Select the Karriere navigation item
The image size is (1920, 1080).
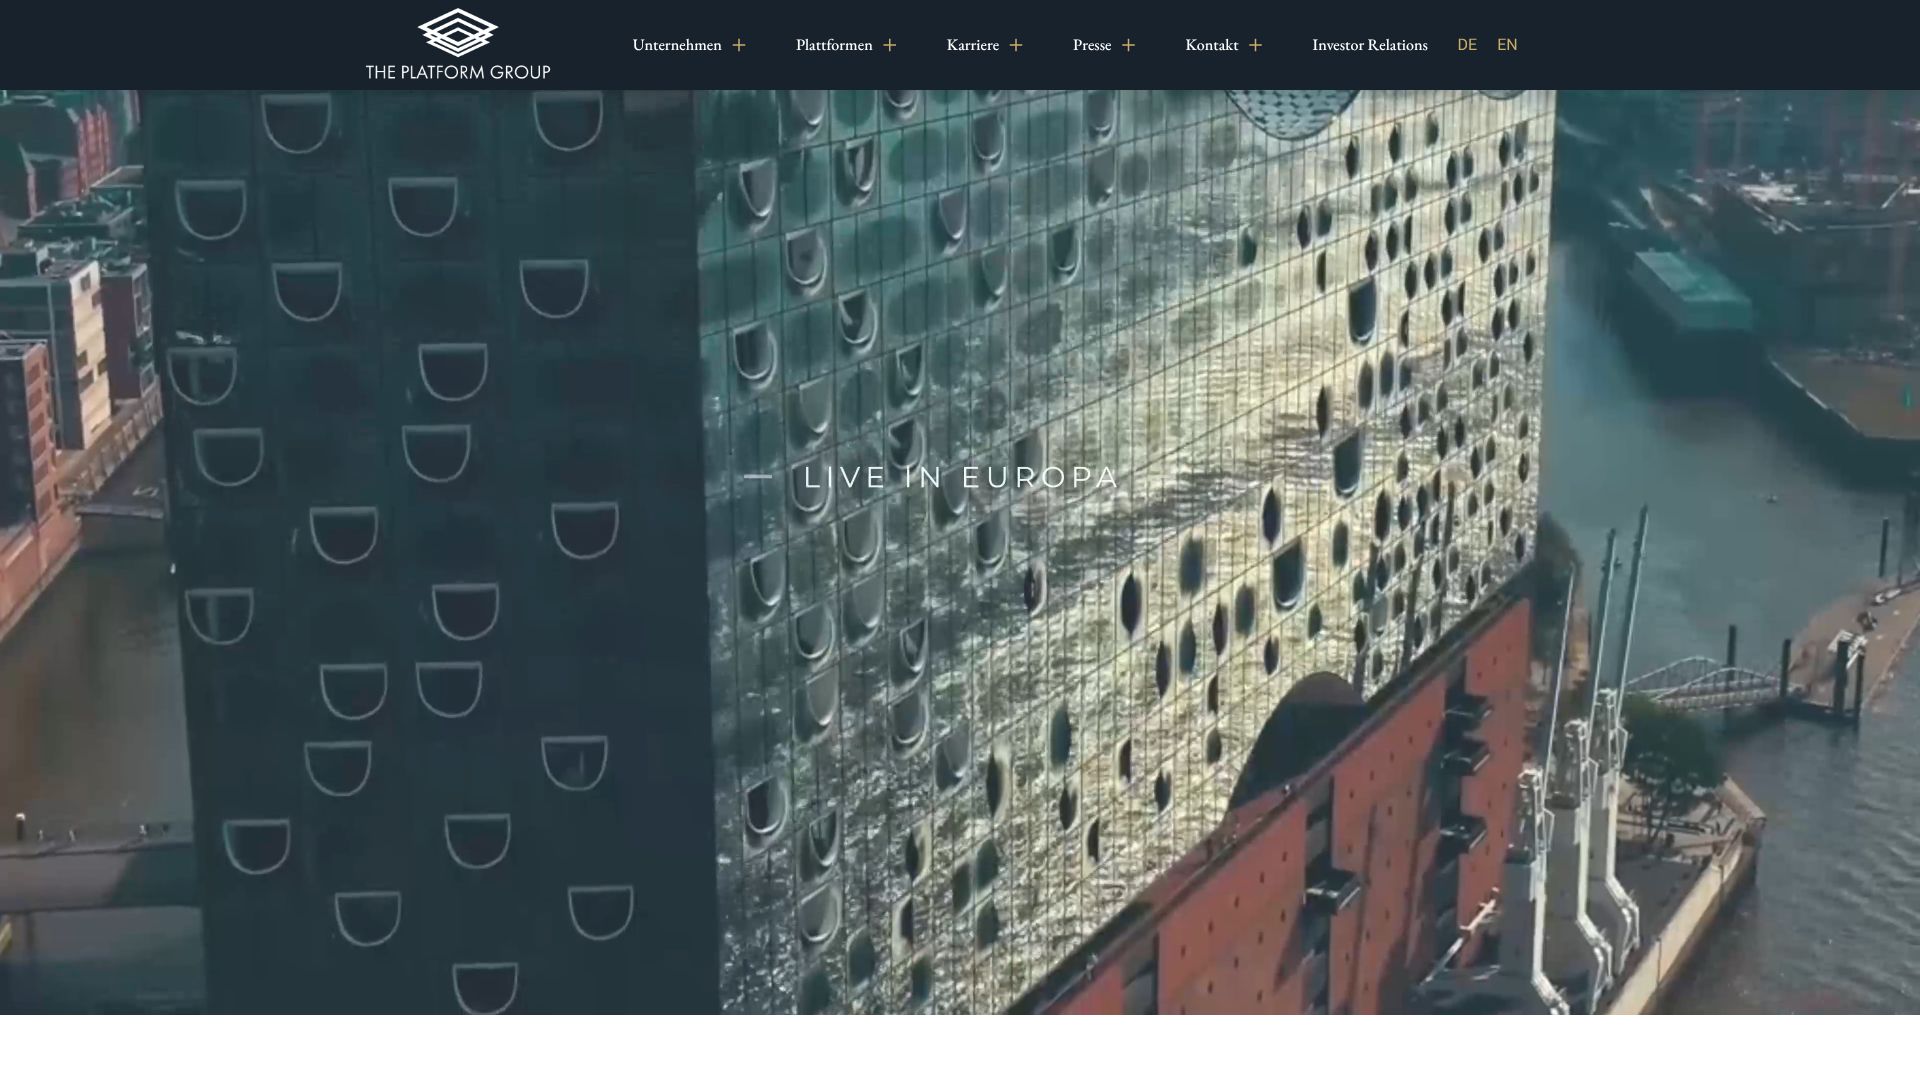click(x=973, y=45)
